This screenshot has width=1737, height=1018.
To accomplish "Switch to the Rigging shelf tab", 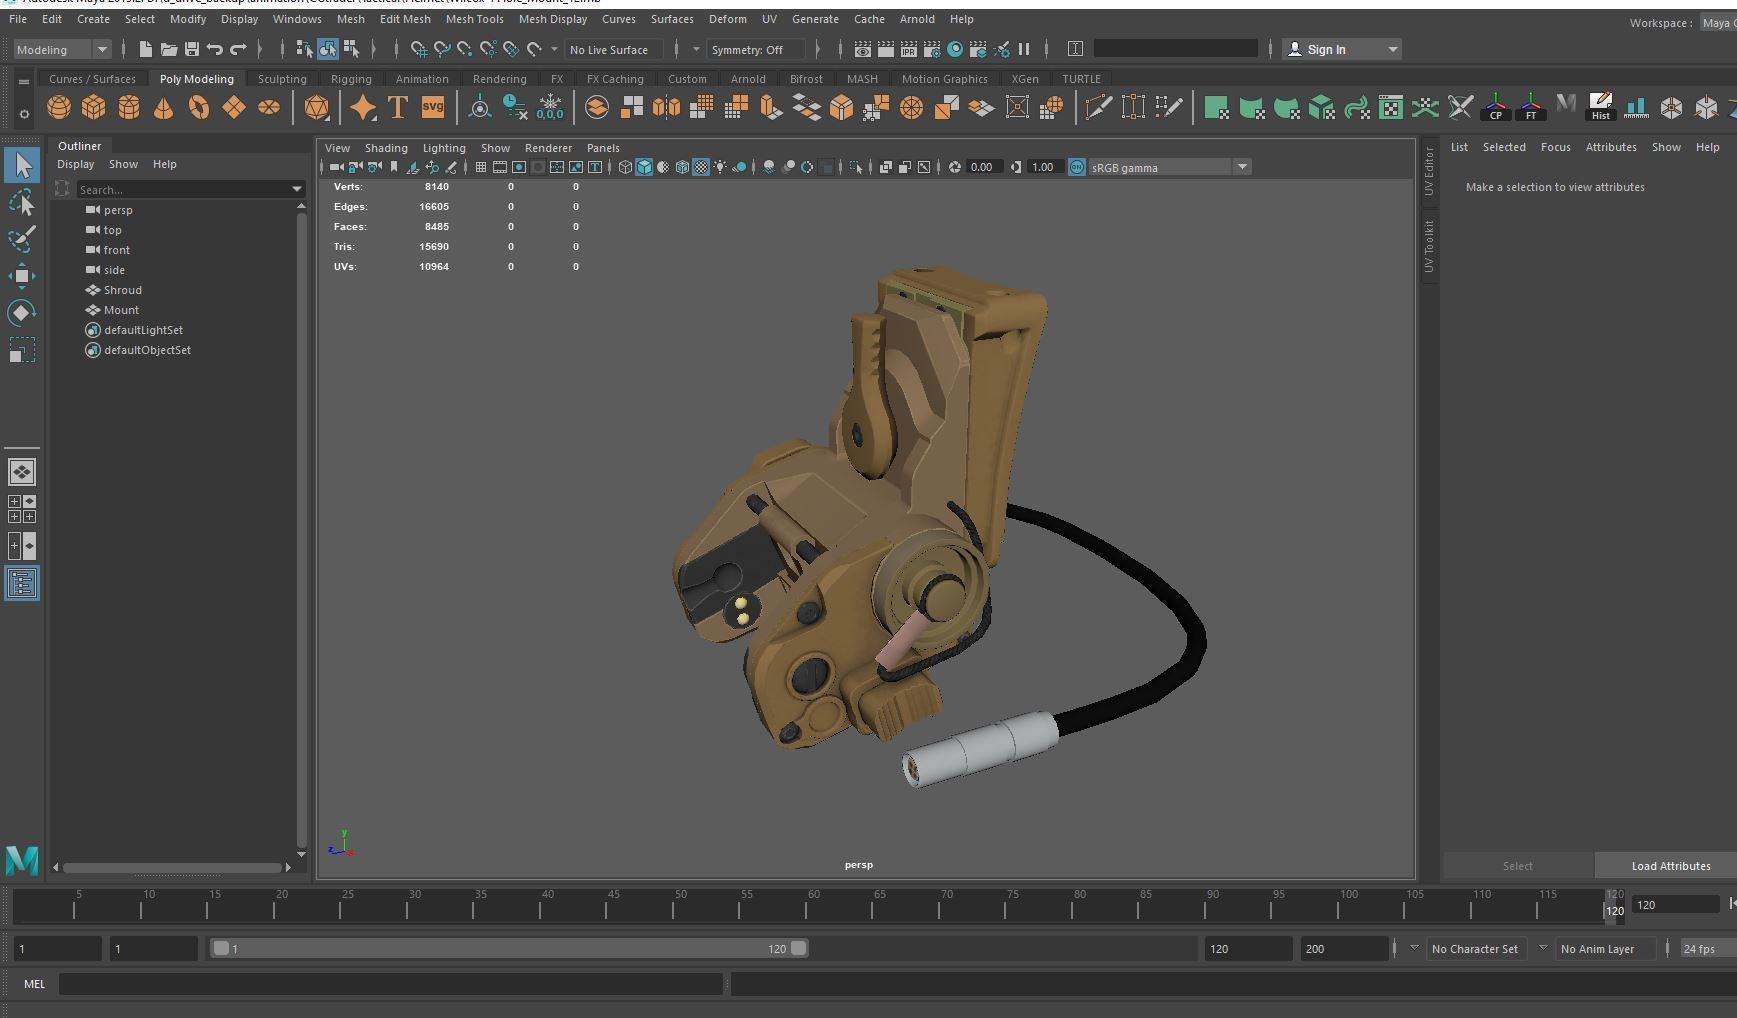I will [x=351, y=79].
